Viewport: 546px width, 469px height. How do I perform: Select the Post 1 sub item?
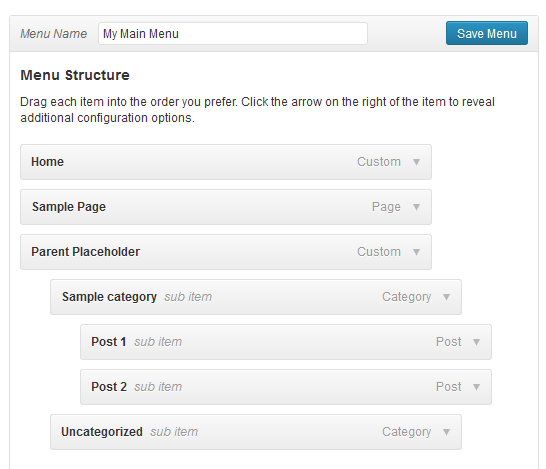[x=286, y=342]
